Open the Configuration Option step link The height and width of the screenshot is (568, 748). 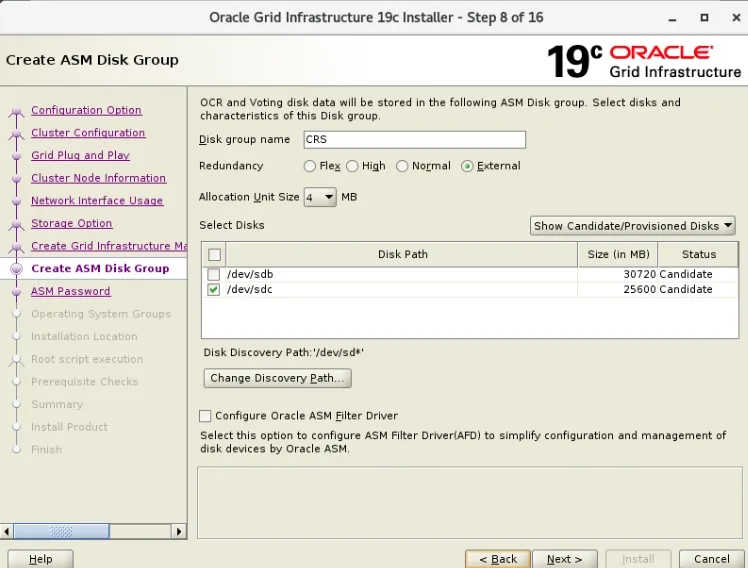(x=86, y=110)
